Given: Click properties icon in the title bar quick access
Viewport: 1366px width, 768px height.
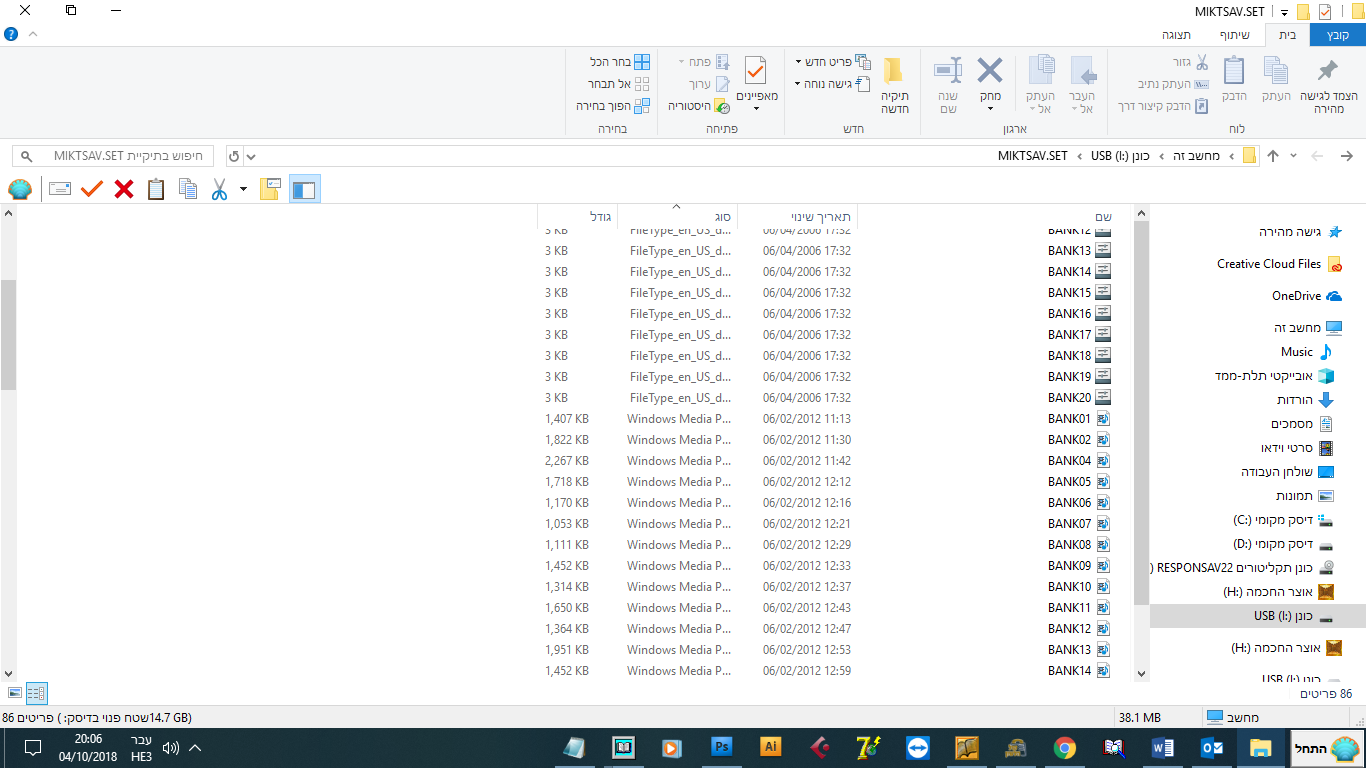Looking at the screenshot, I should [1325, 12].
